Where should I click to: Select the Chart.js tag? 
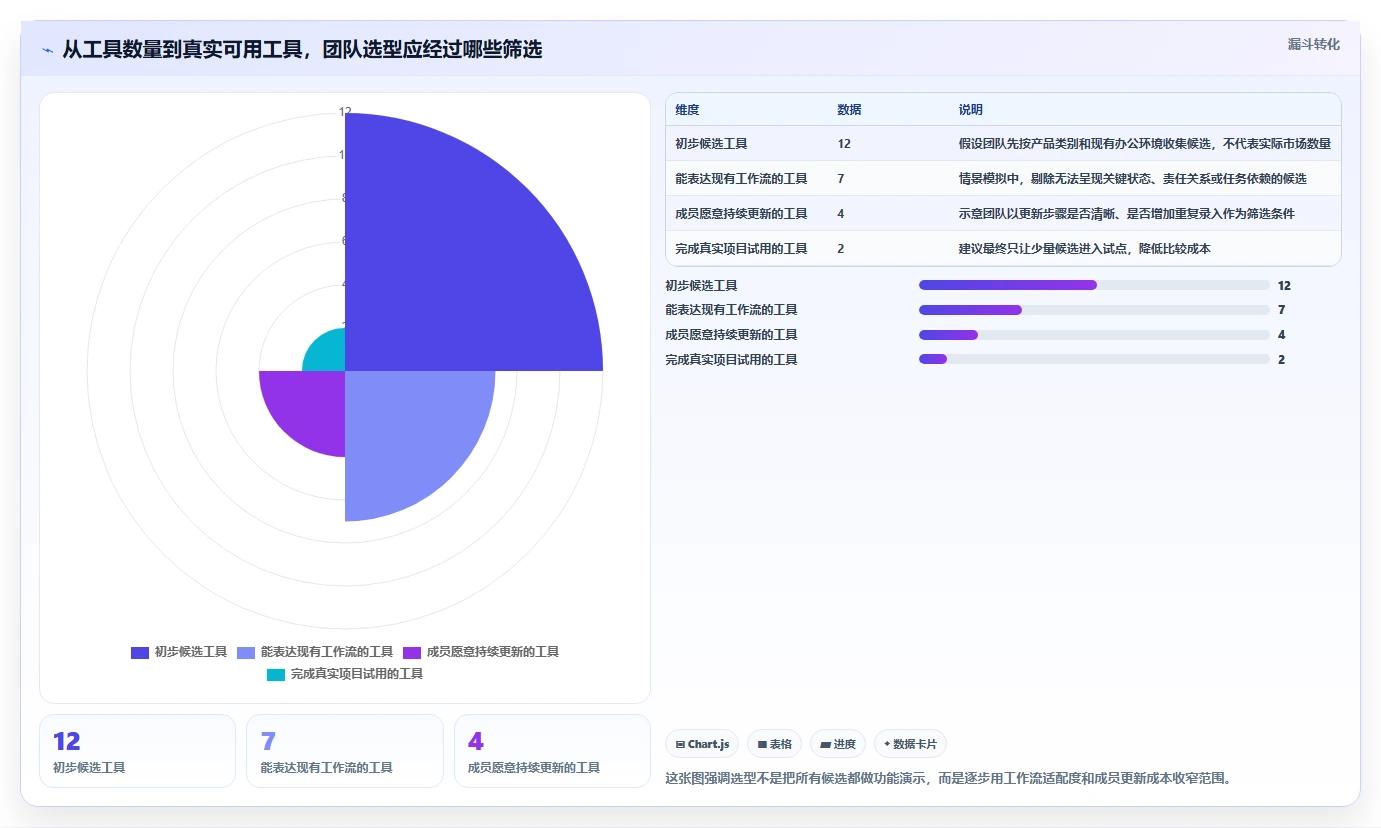click(x=702, y=744)
